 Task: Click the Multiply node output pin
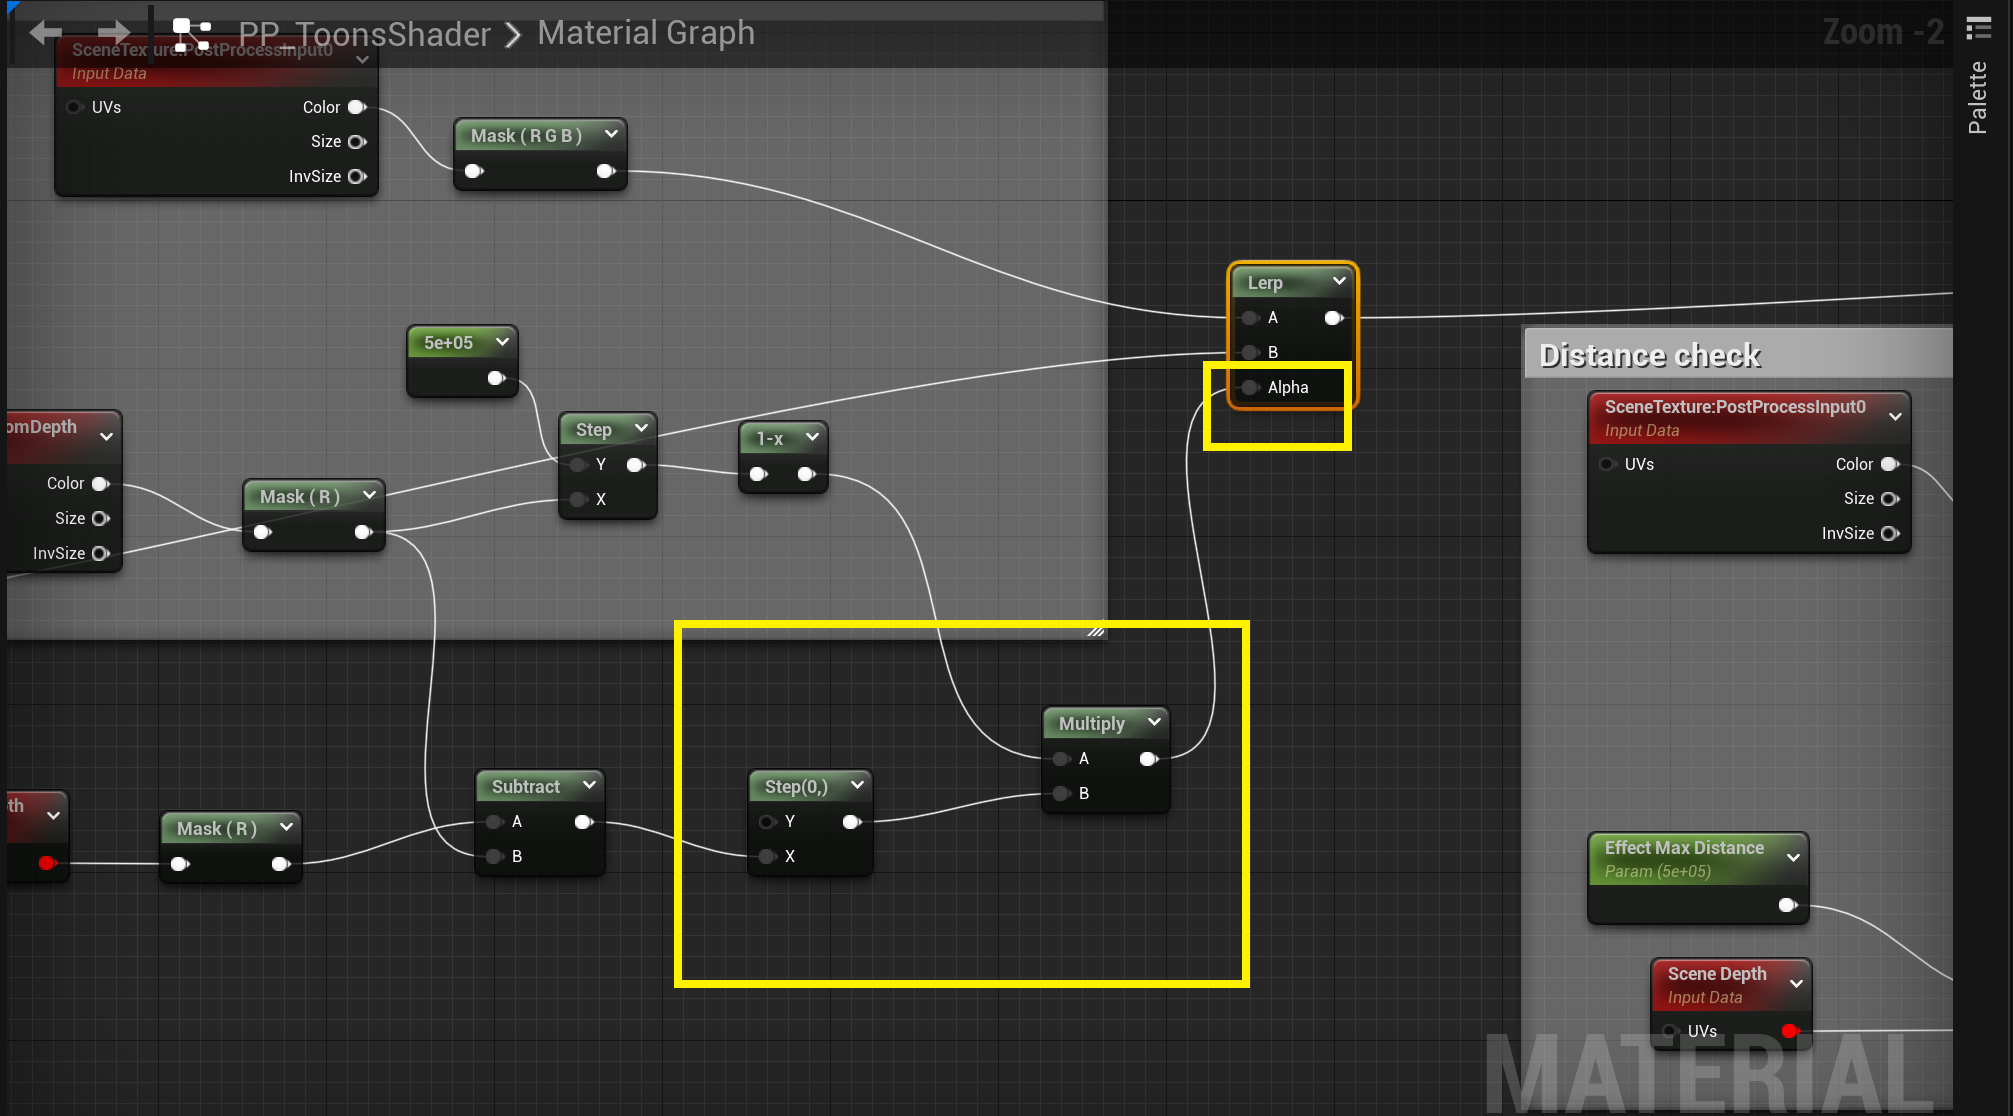tap(1149, 759)
